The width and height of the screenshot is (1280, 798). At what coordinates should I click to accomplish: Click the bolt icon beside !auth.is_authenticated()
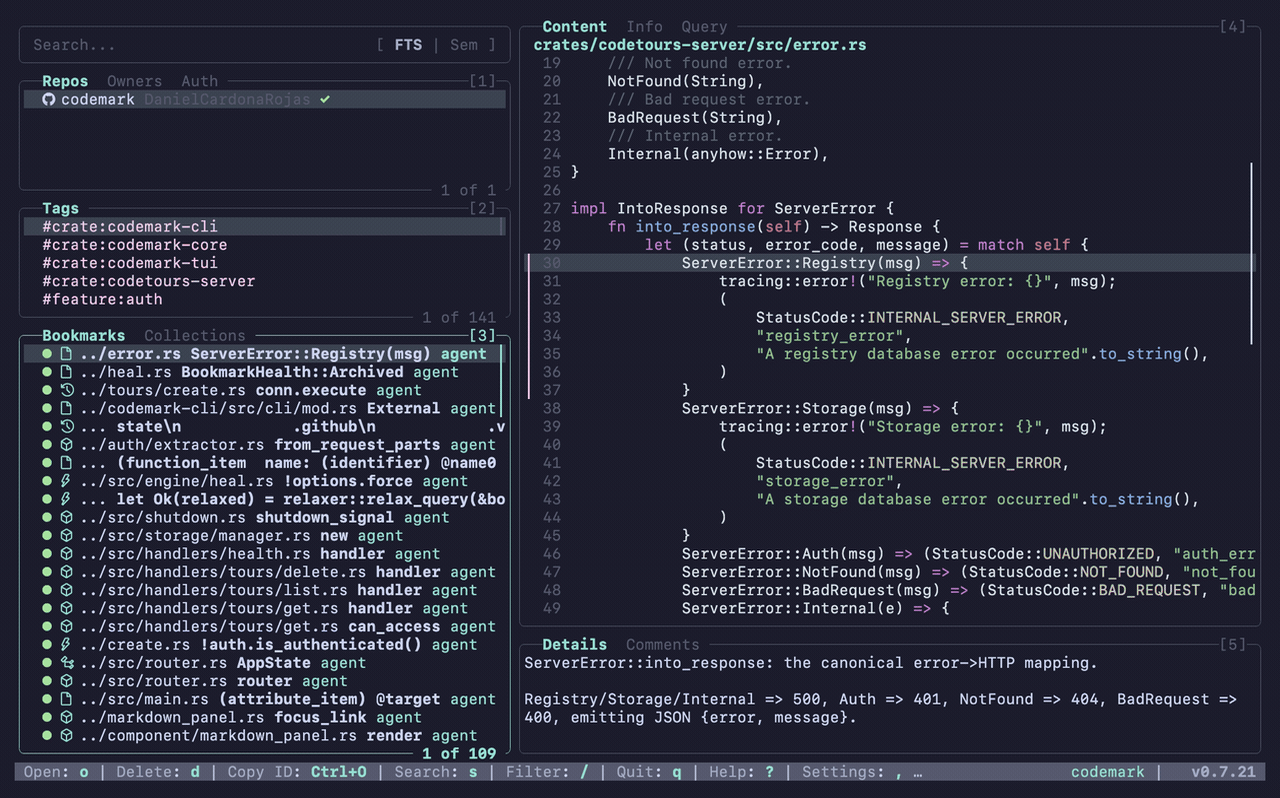[x=66, y=645]
